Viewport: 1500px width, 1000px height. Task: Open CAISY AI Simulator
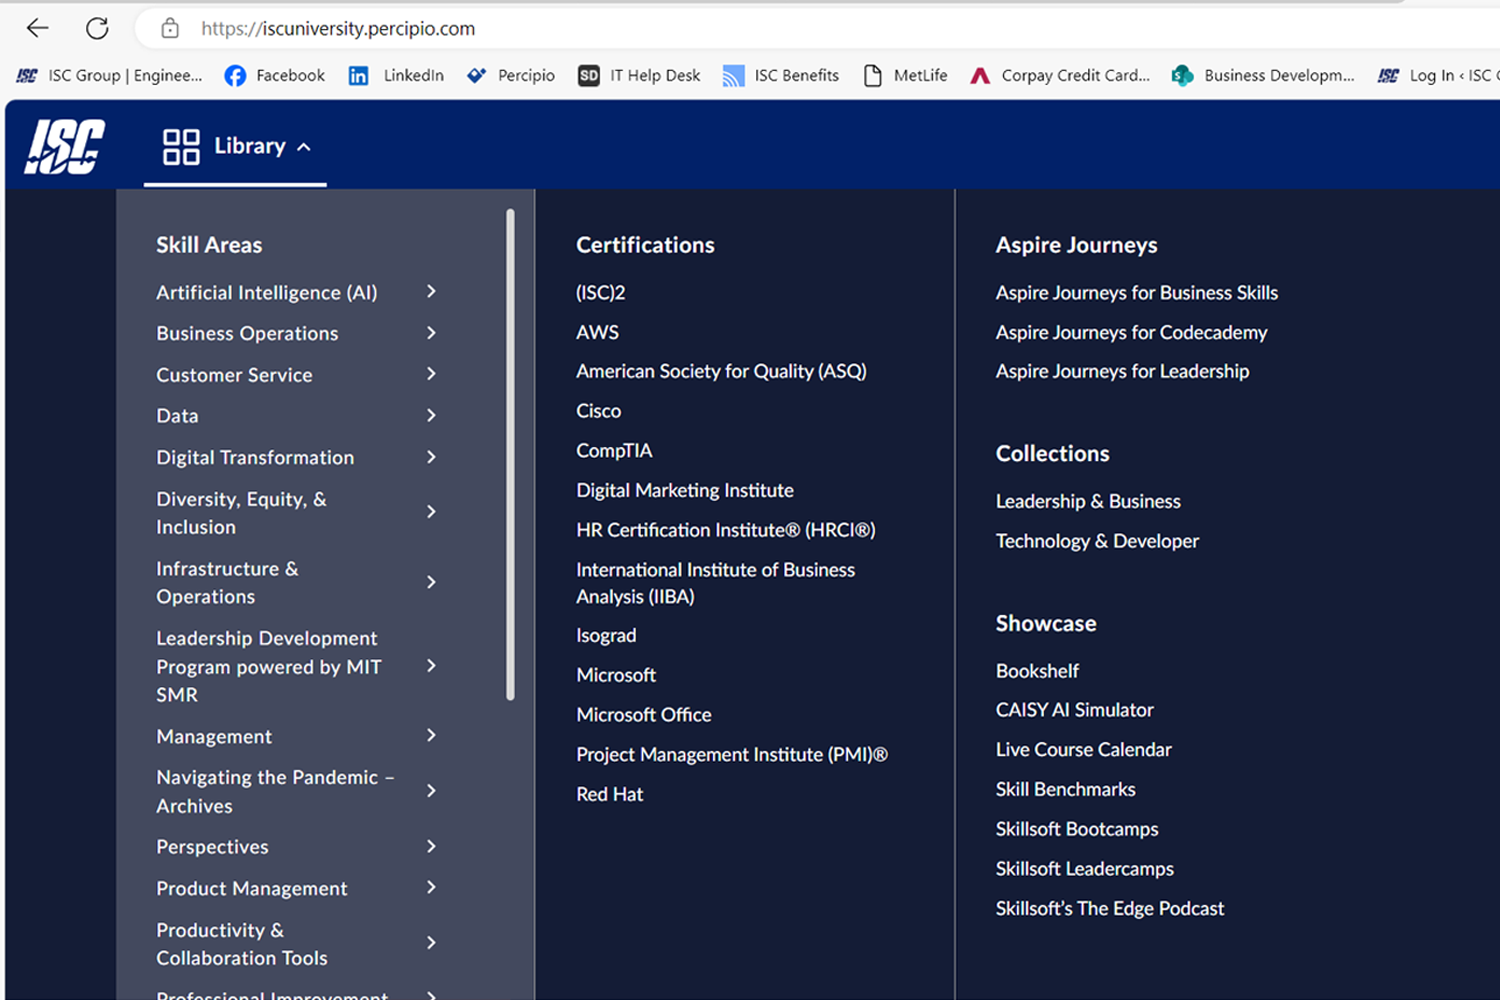coord(1074,710)
